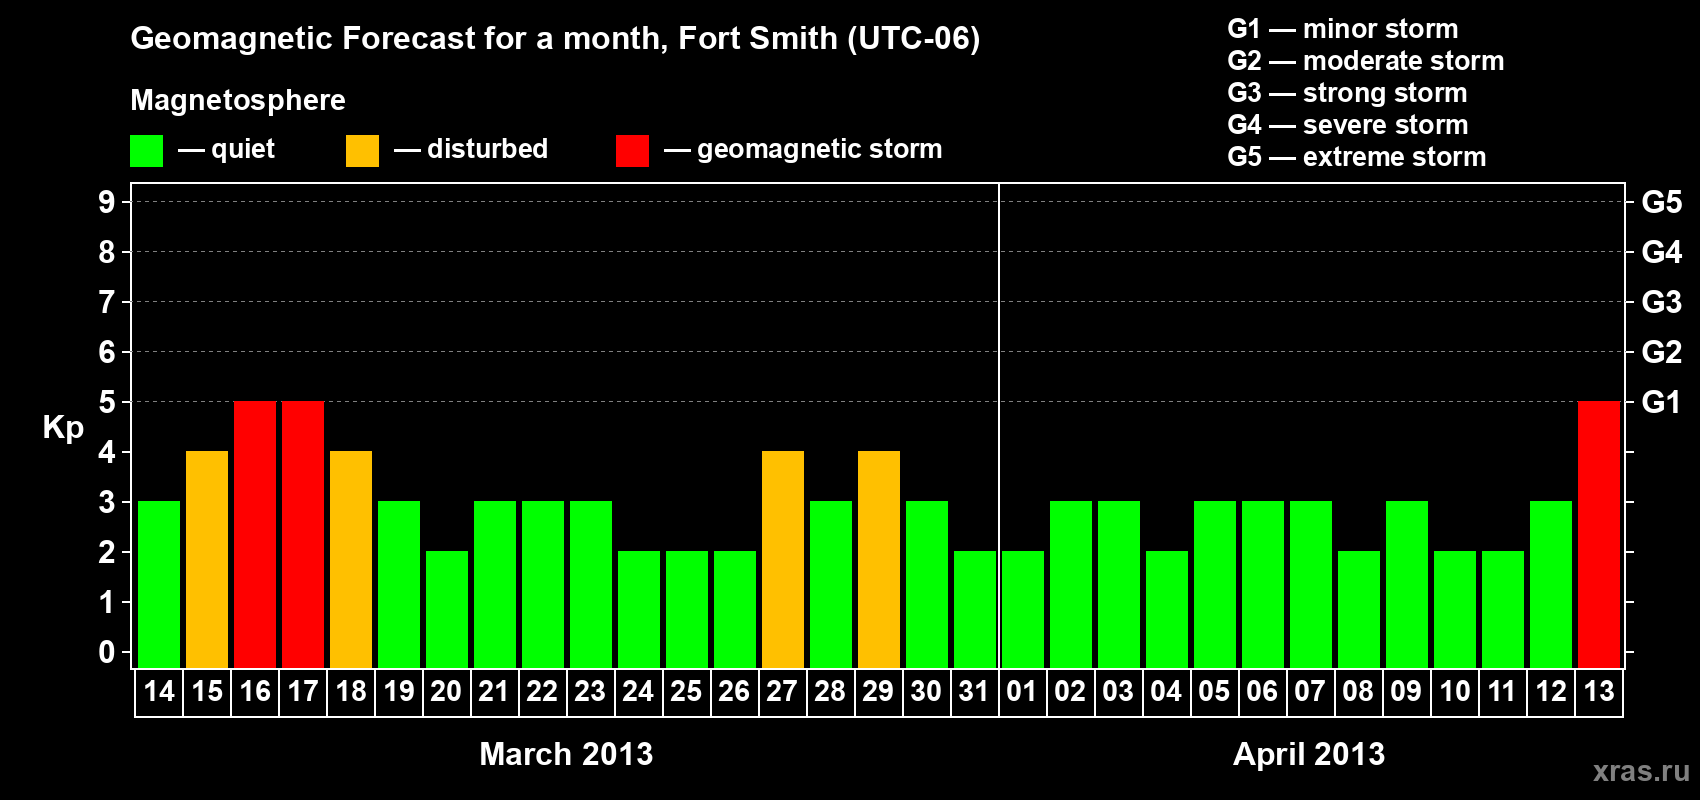This screenshot has width=1700, height=800.
Task: Click the green bar for April 09
Action: [1407, 585]
